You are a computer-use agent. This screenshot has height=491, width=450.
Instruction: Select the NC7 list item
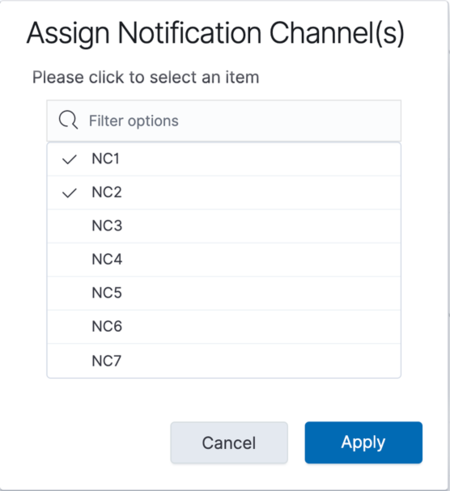coord(224,361)
